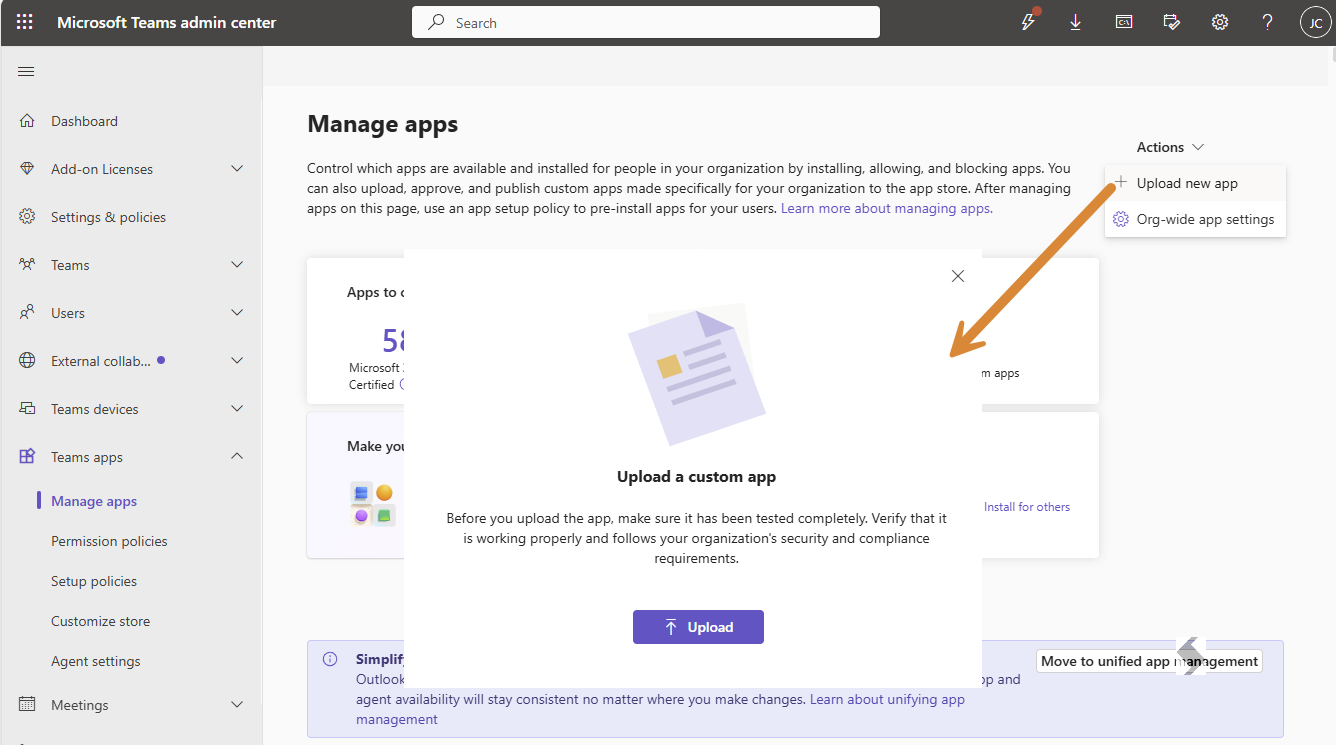Open Cloud Shell icon in header
This screenshot has height=745, width=1336.
tap(1124, 22)
